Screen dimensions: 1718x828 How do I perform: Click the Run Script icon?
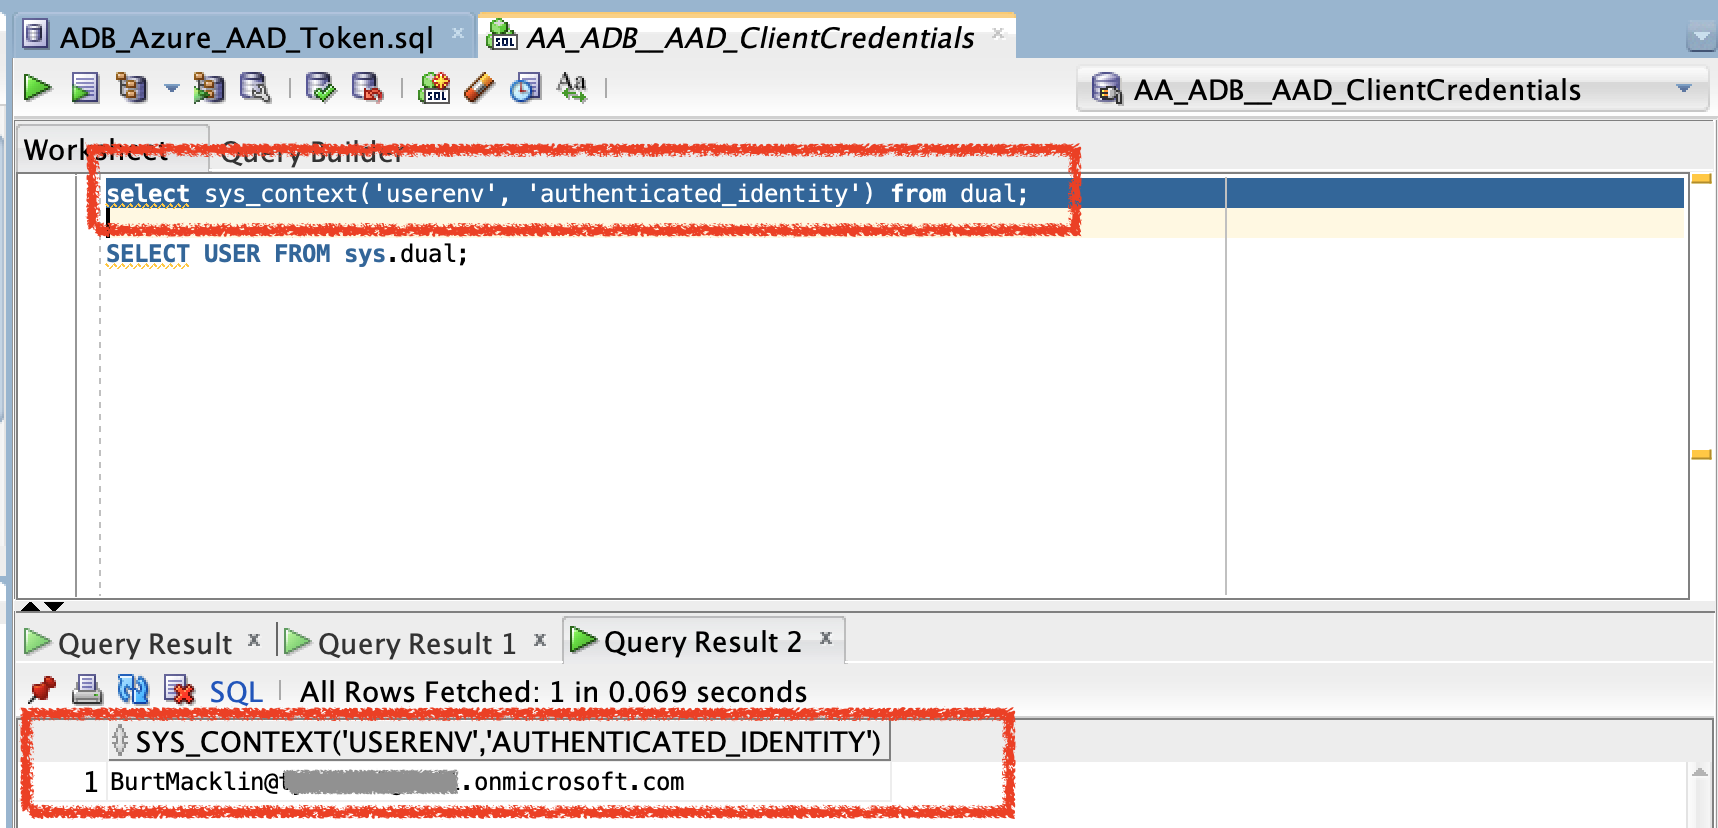pyautogui.click(x=85, y=88)
